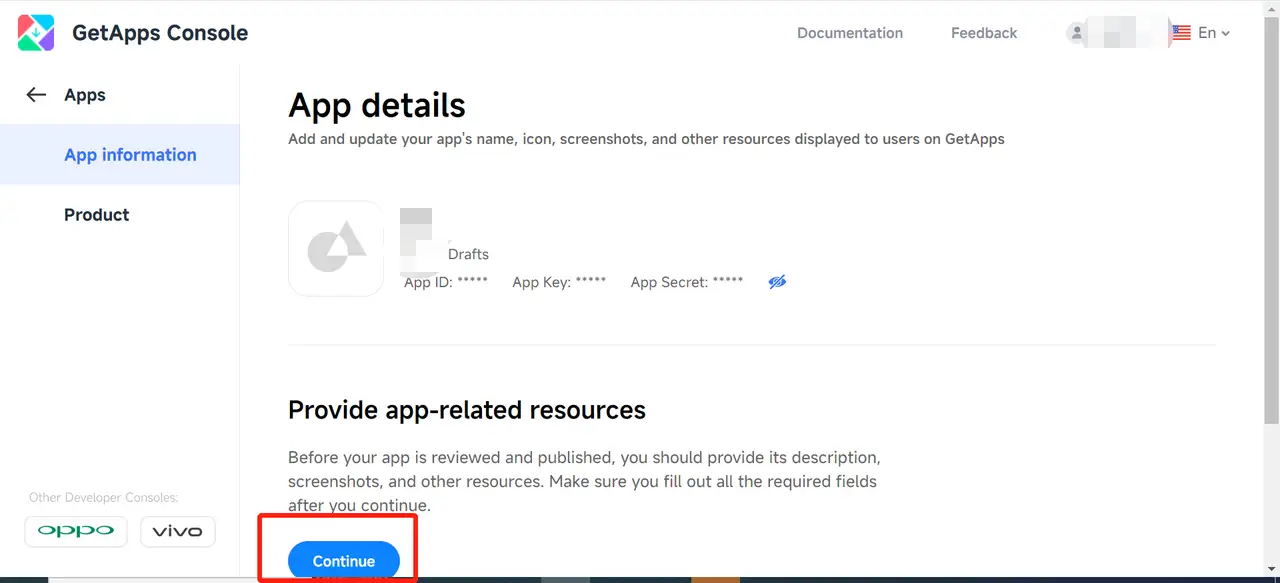Image resolution: width=1280 pixels, height=583 pixels.
Task: Open the user avatar icon
Action: pyautogui.click(x=1077, y=33)
